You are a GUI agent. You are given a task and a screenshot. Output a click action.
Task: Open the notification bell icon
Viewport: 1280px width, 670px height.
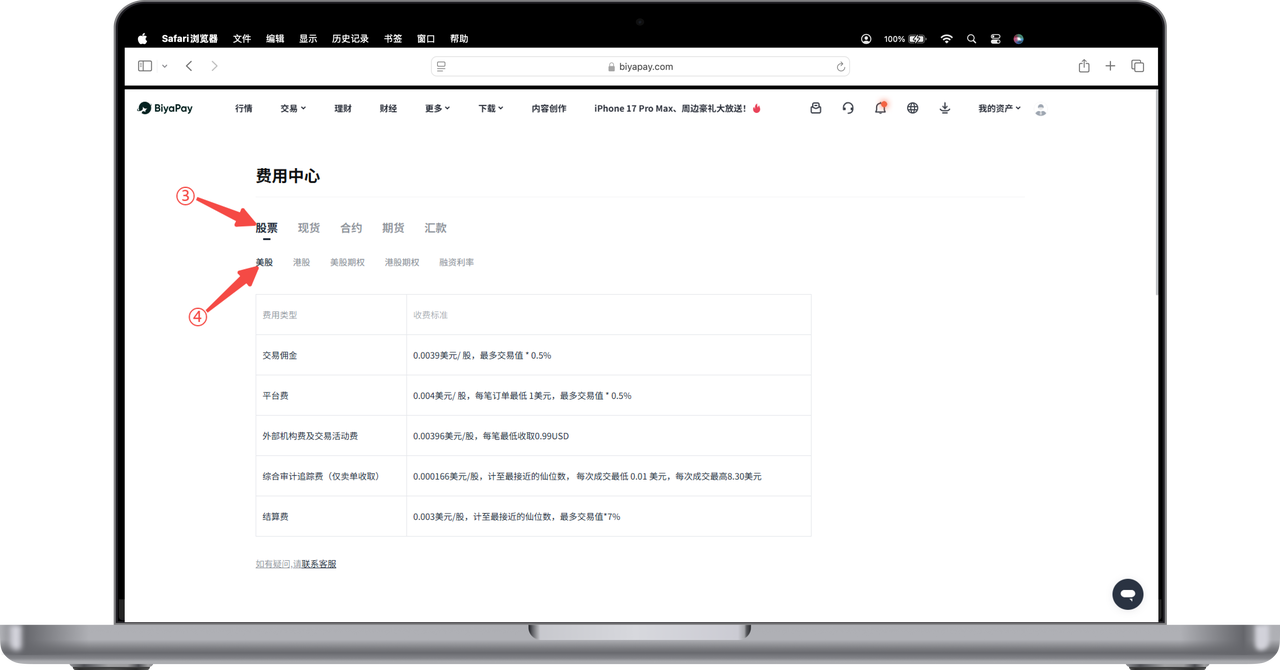point(880,108)
